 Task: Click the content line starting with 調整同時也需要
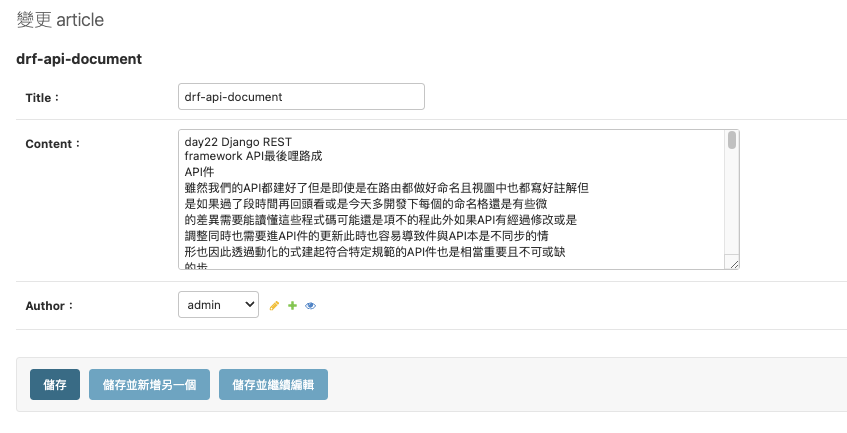click(x=367, y=236)
